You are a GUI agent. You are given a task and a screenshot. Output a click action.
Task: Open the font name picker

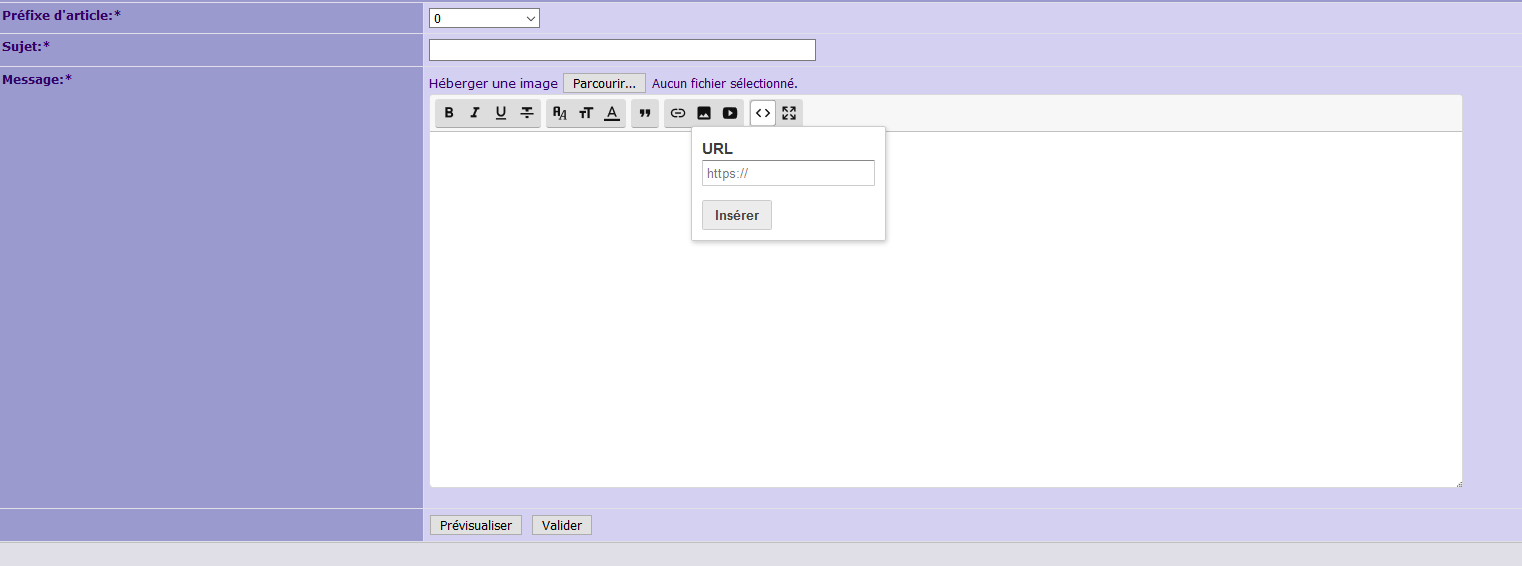560,113
